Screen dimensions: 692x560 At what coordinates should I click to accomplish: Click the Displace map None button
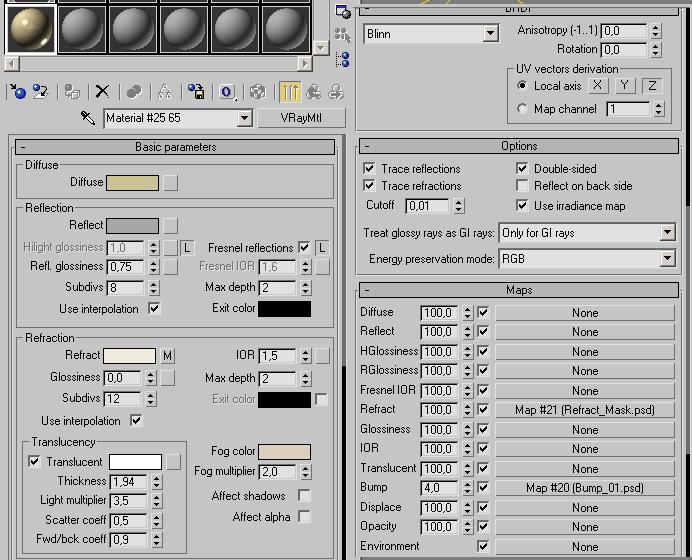(585, 507)
